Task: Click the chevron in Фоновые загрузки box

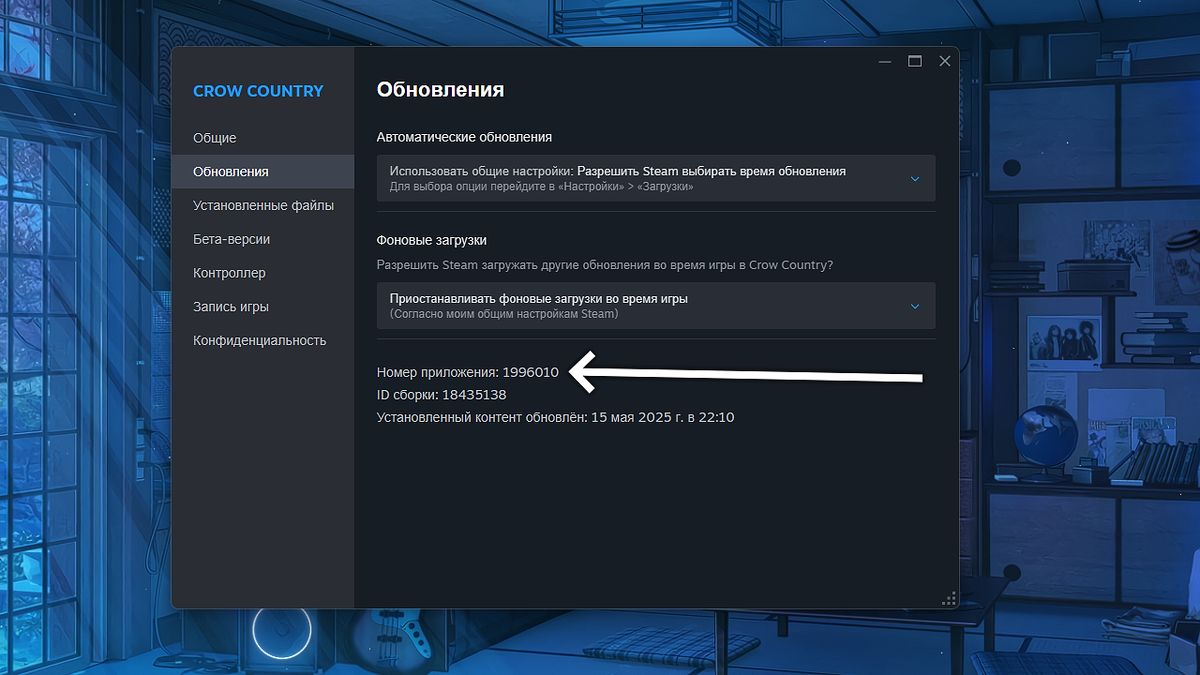Action: [914, 306]
